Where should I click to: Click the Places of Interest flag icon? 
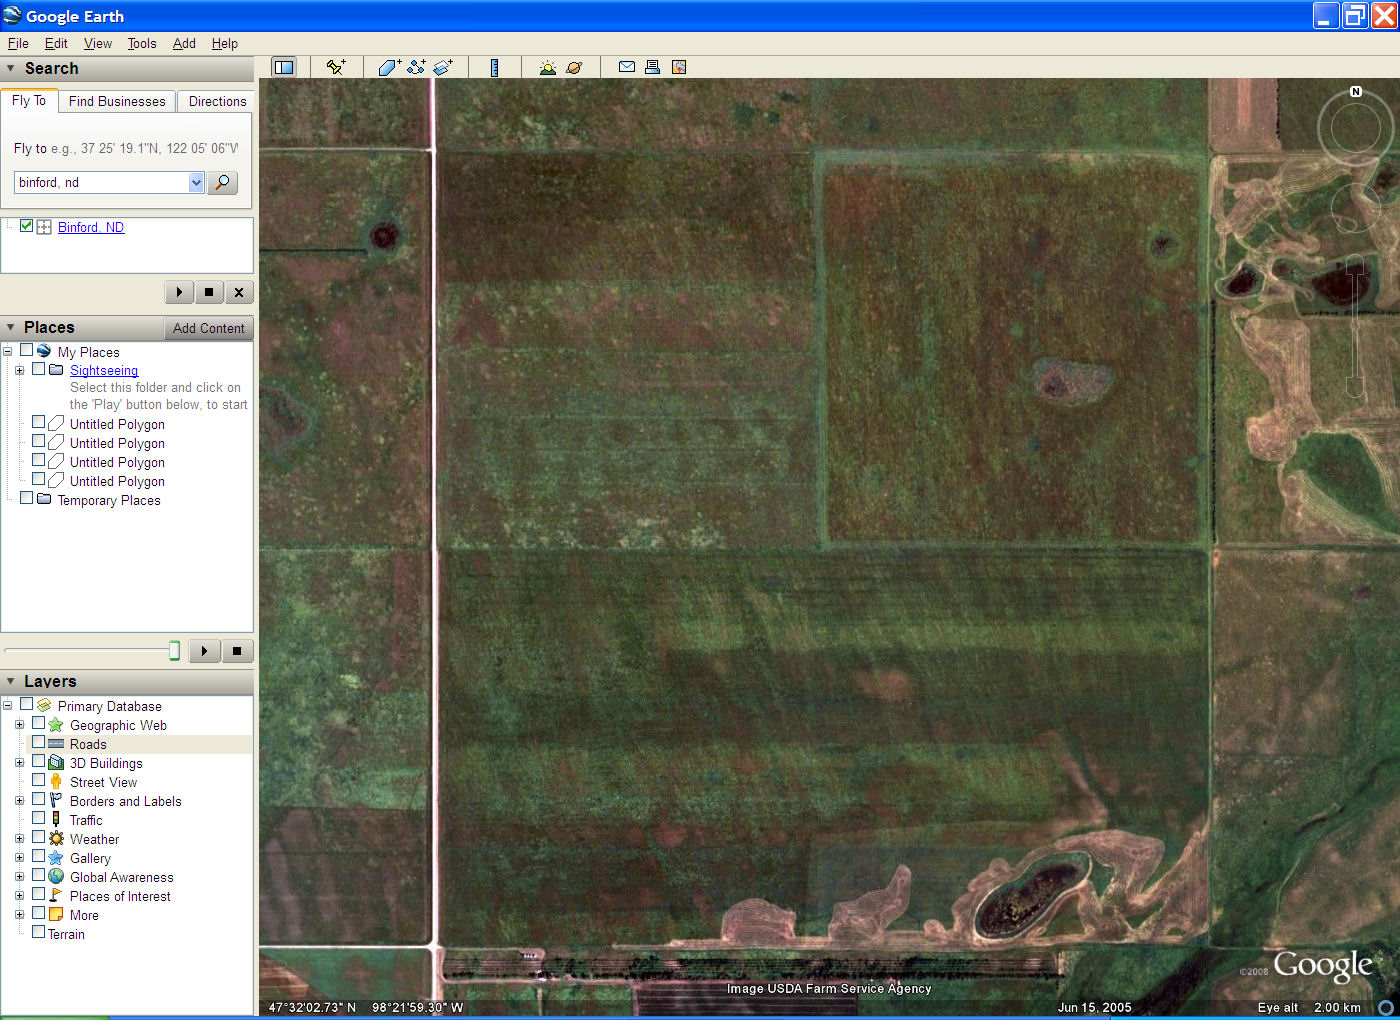point(56,895)
